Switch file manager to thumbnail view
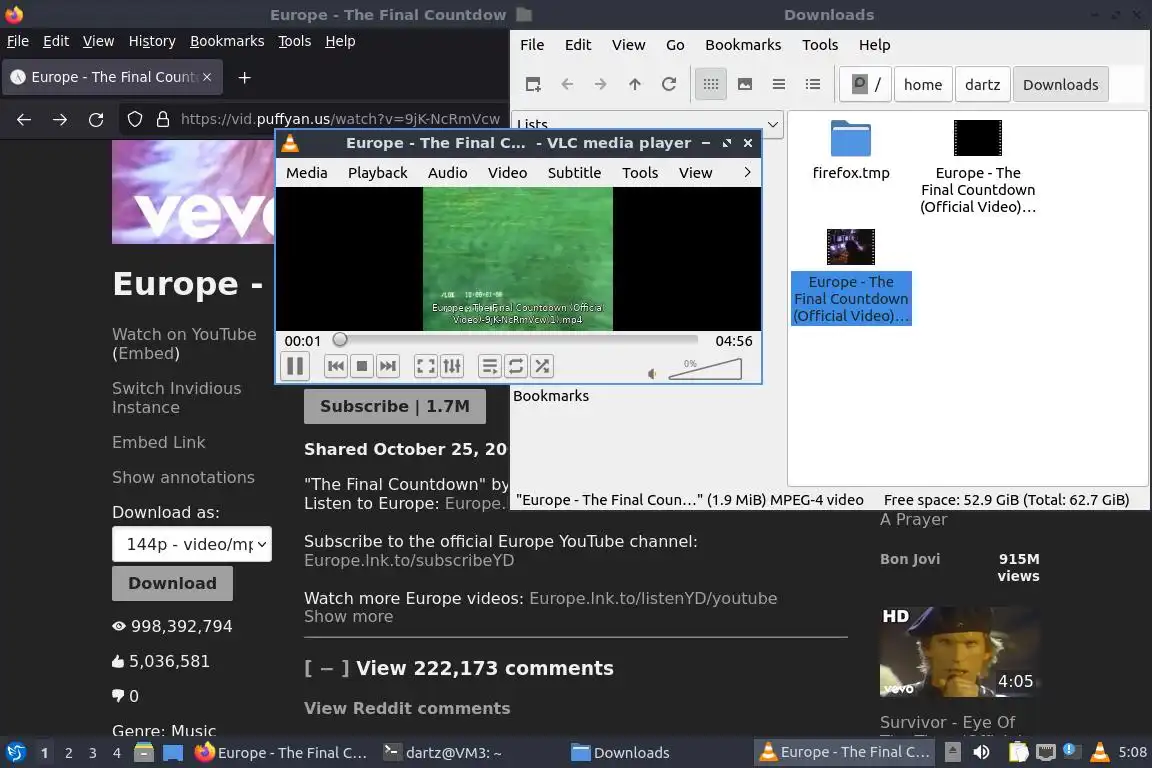1152x768 pixels. pyautogui.click(x=745, y=85)
